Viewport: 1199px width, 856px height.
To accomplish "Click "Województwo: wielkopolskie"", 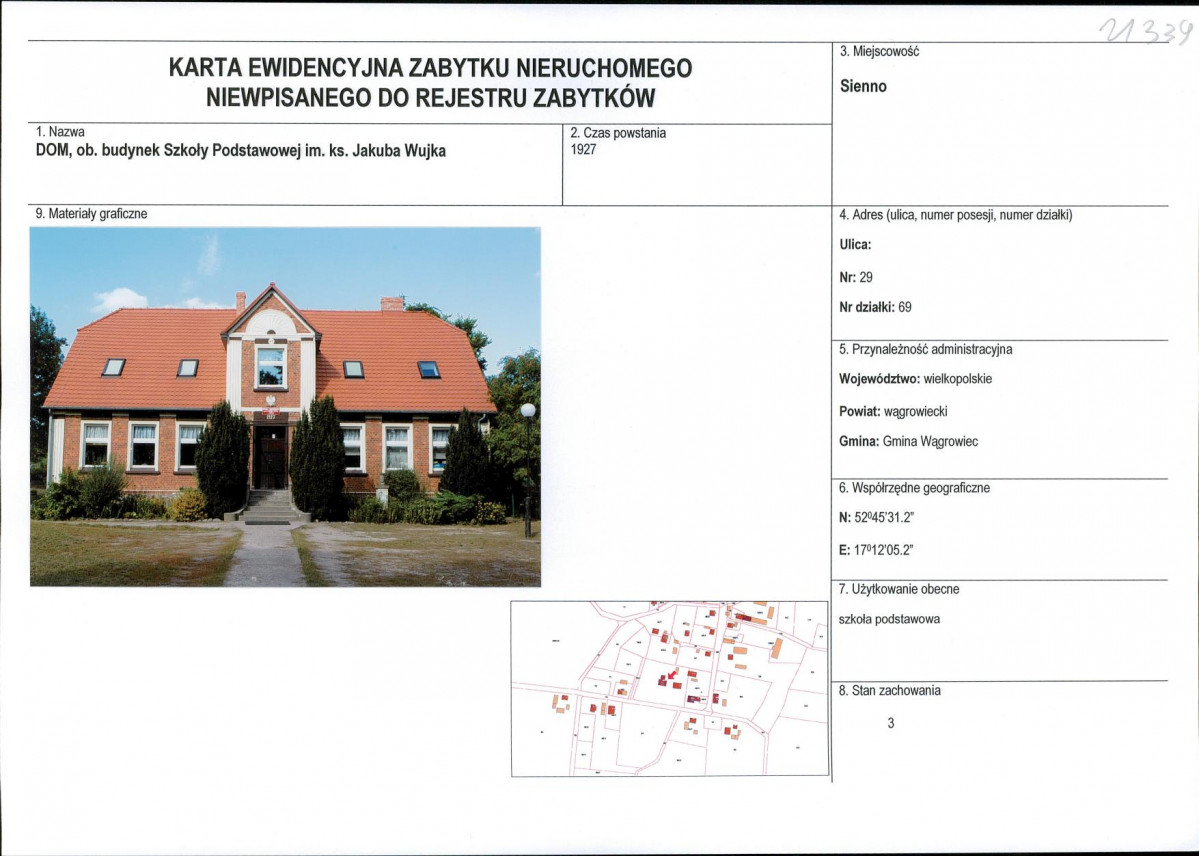I will tap(915, 379).
